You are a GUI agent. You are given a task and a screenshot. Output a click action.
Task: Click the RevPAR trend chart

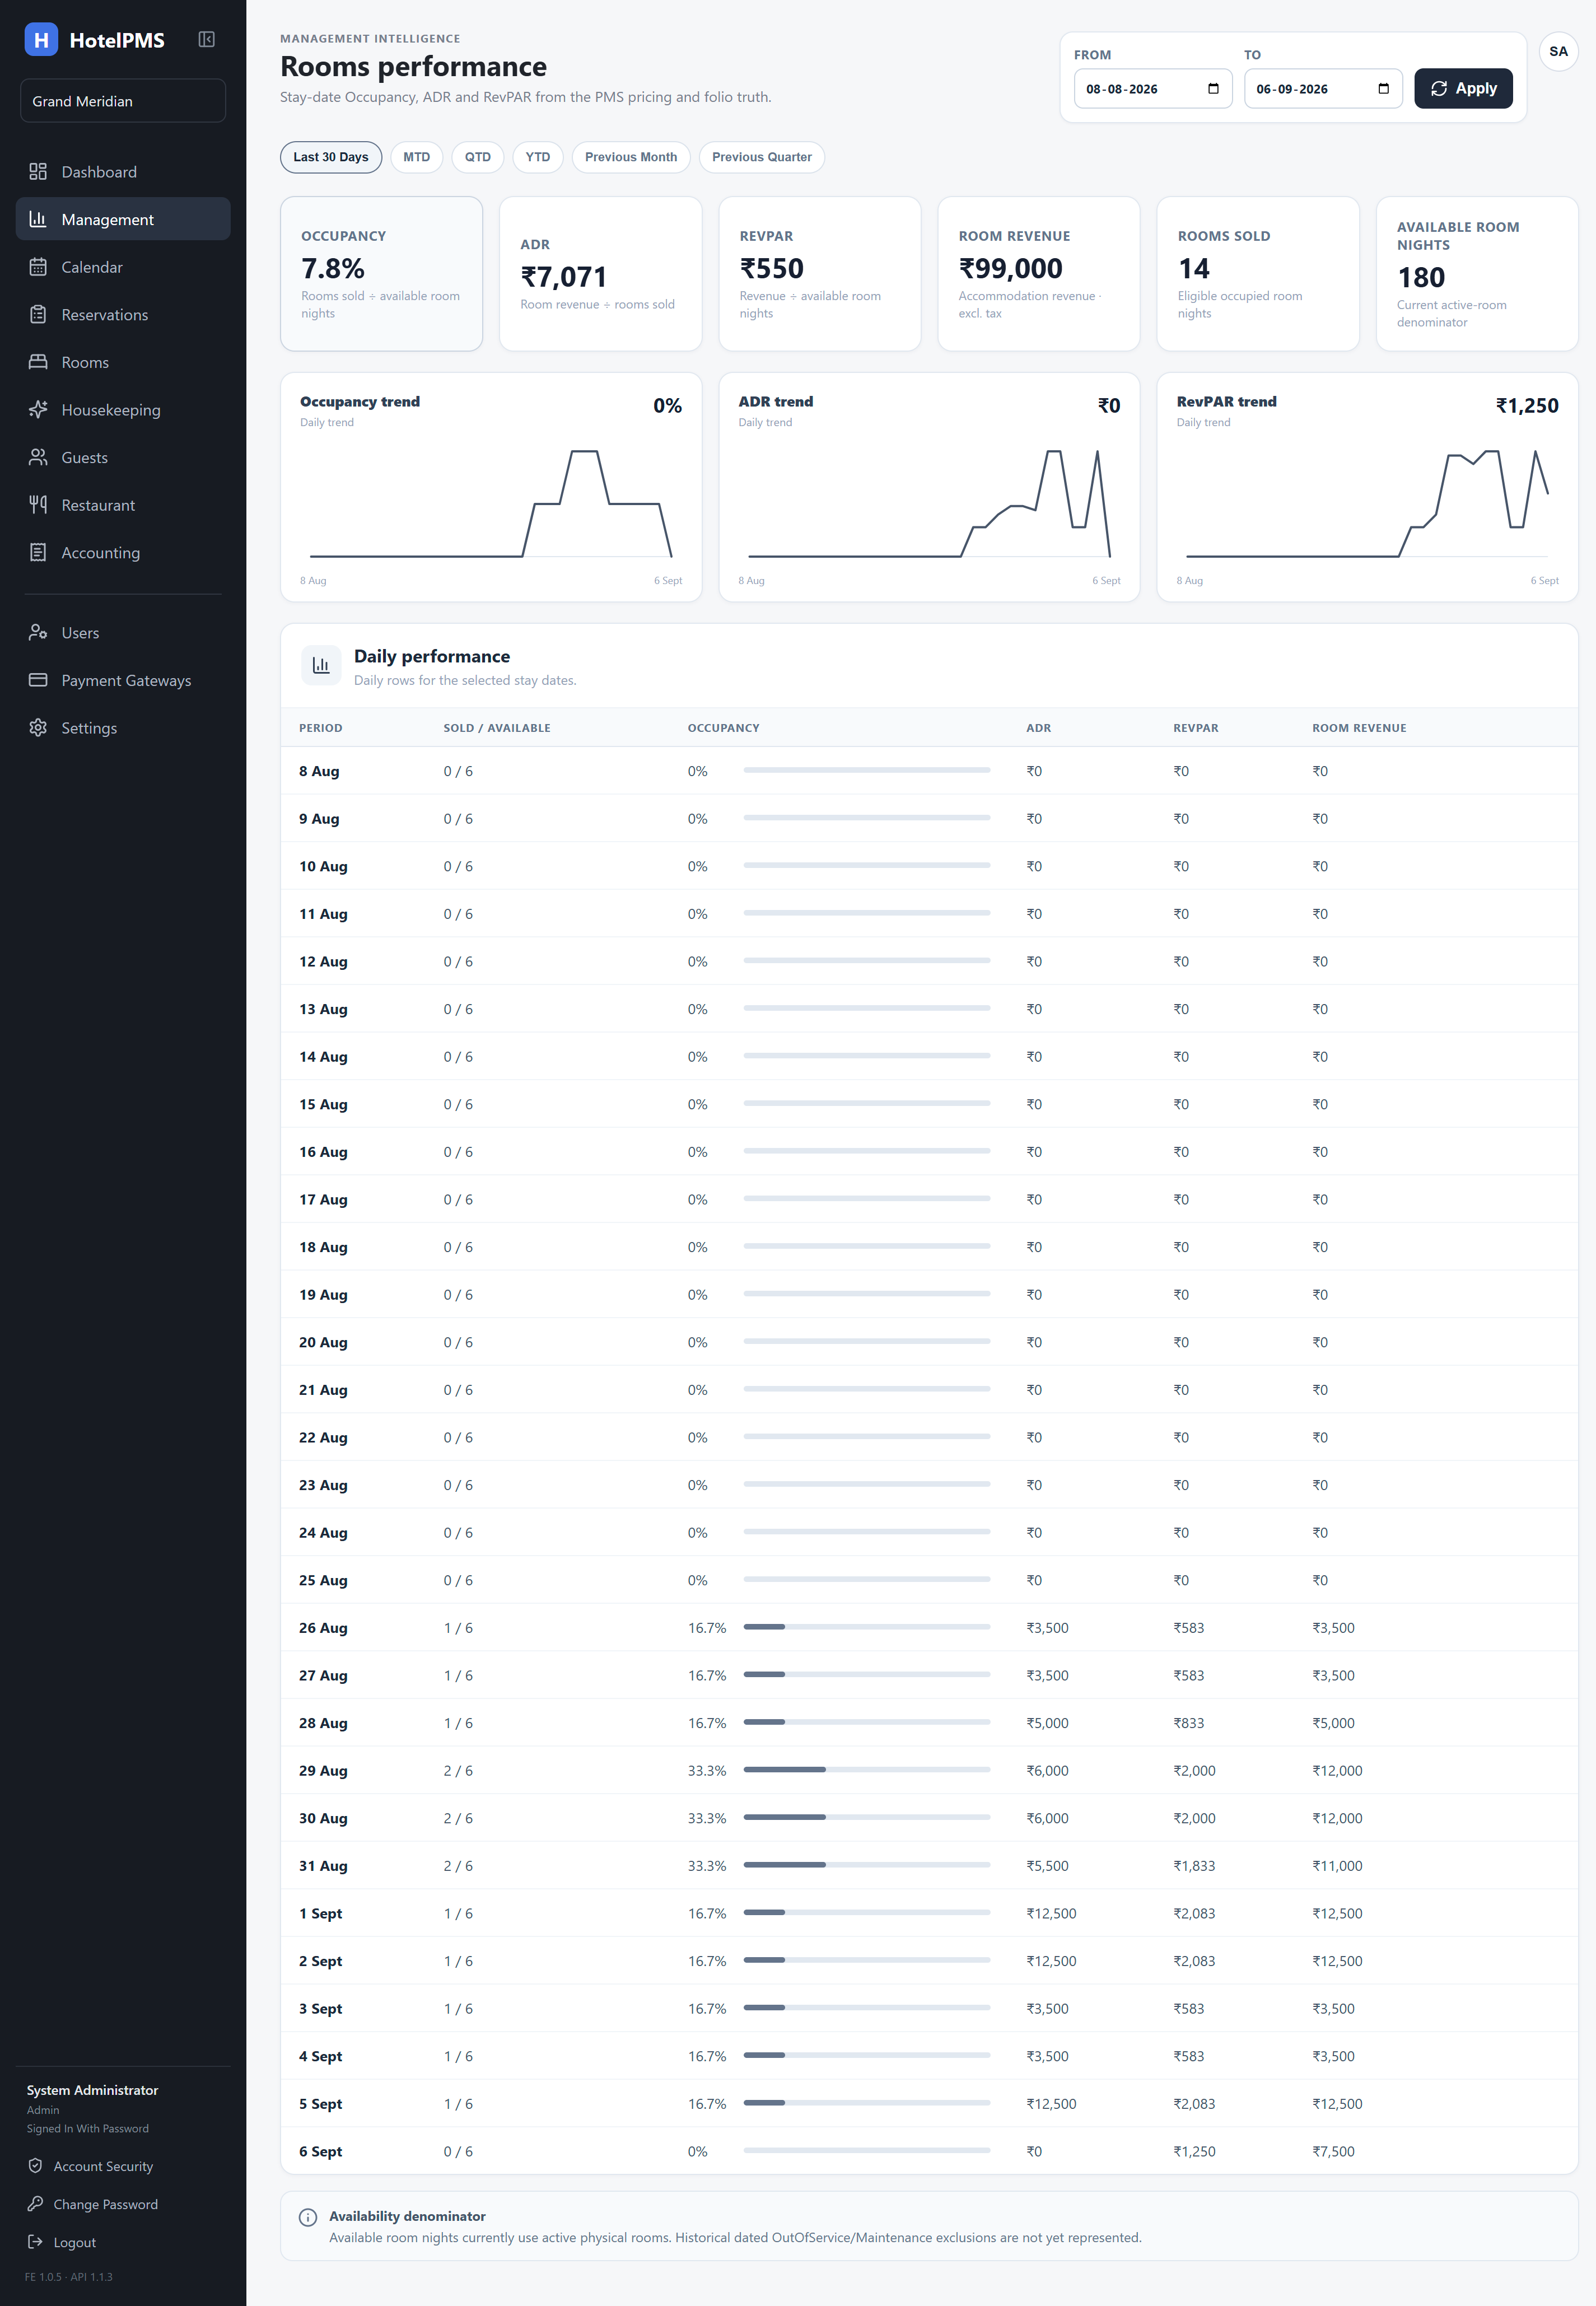click(x=1367, y=487)
